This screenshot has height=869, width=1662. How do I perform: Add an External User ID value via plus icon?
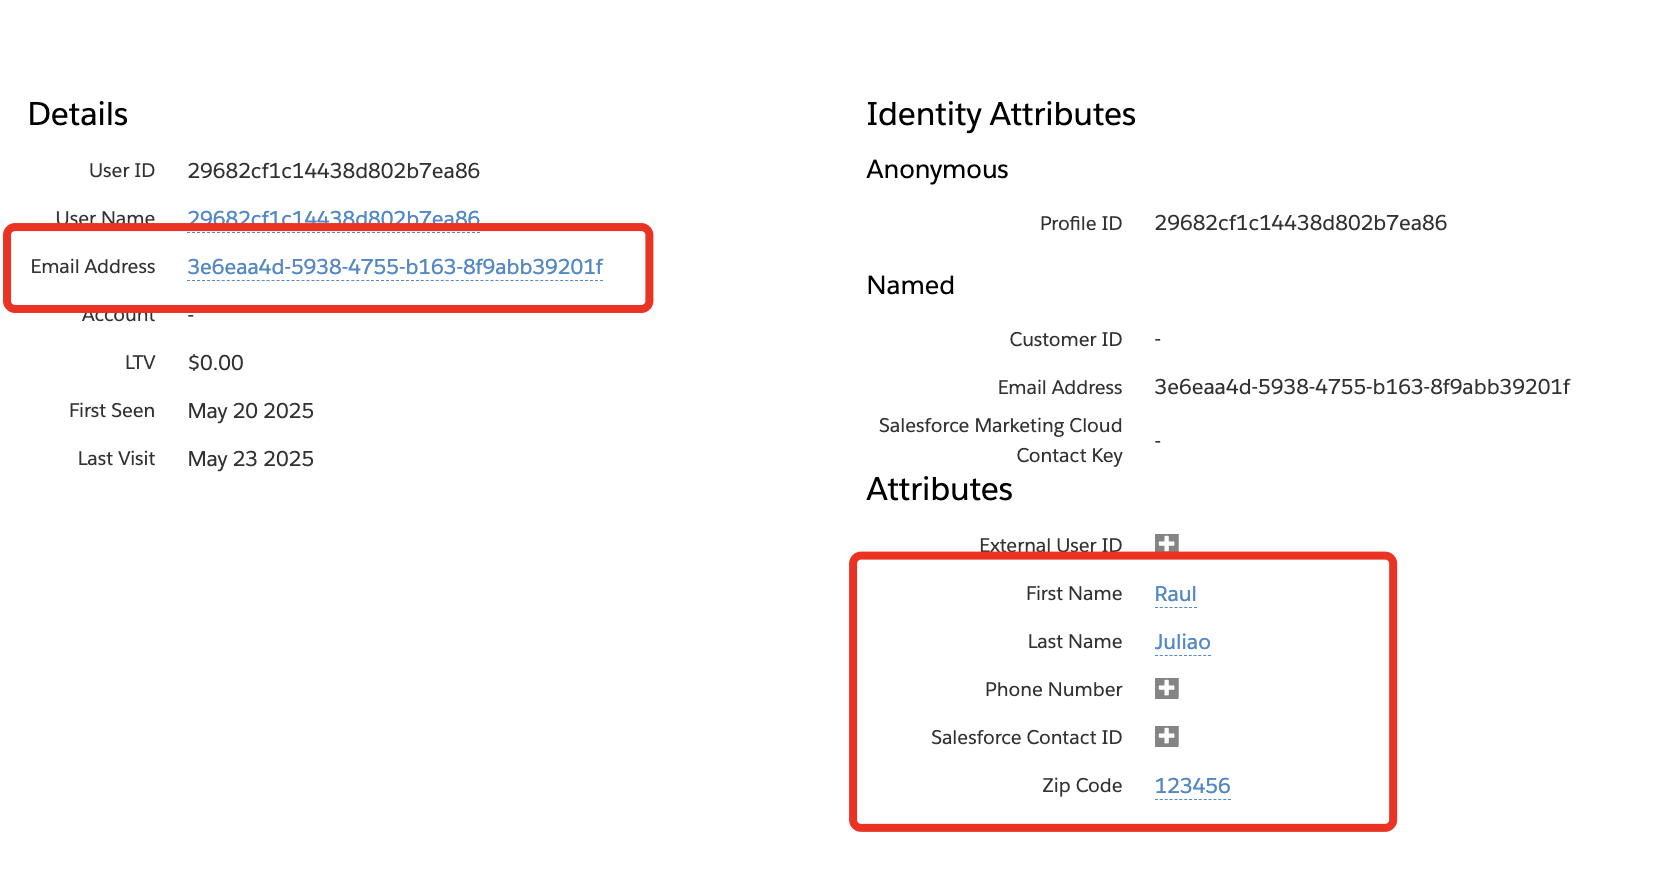1166,543
